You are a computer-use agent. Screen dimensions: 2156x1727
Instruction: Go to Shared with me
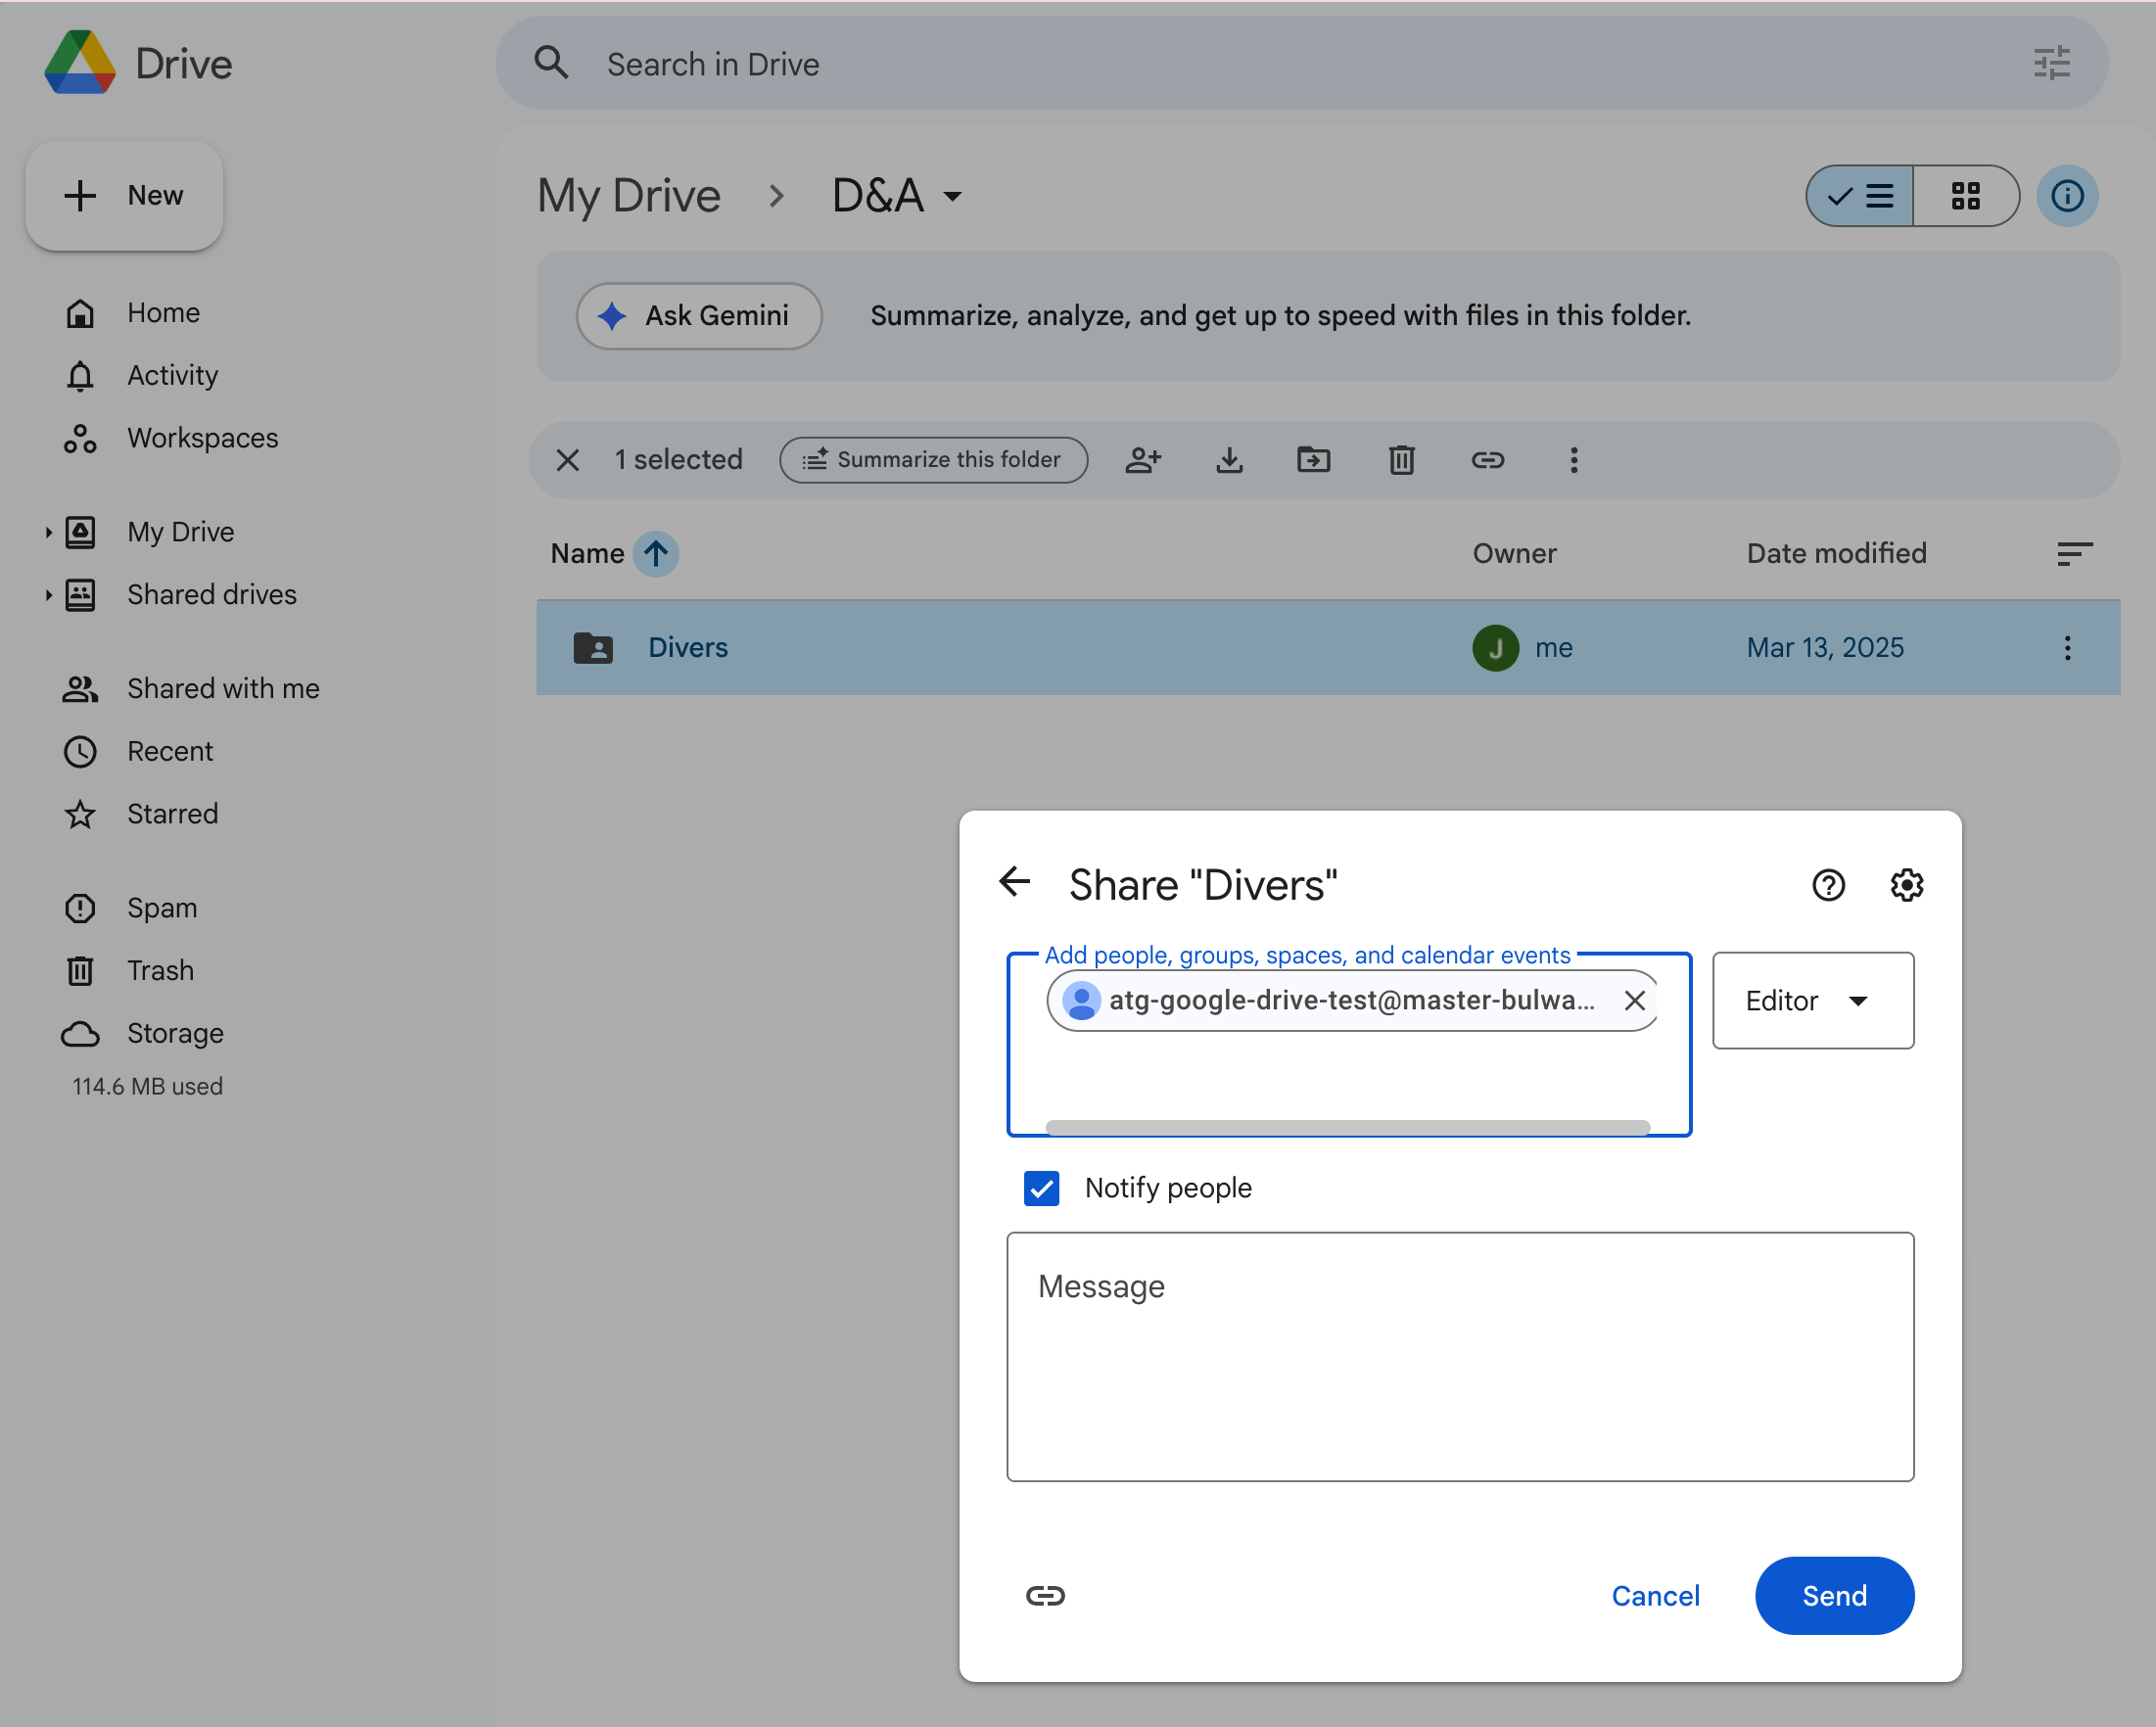click(x=222, y=688)
